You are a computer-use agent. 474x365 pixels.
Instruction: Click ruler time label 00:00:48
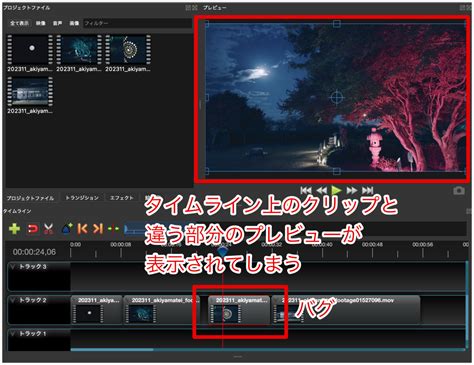372,245
